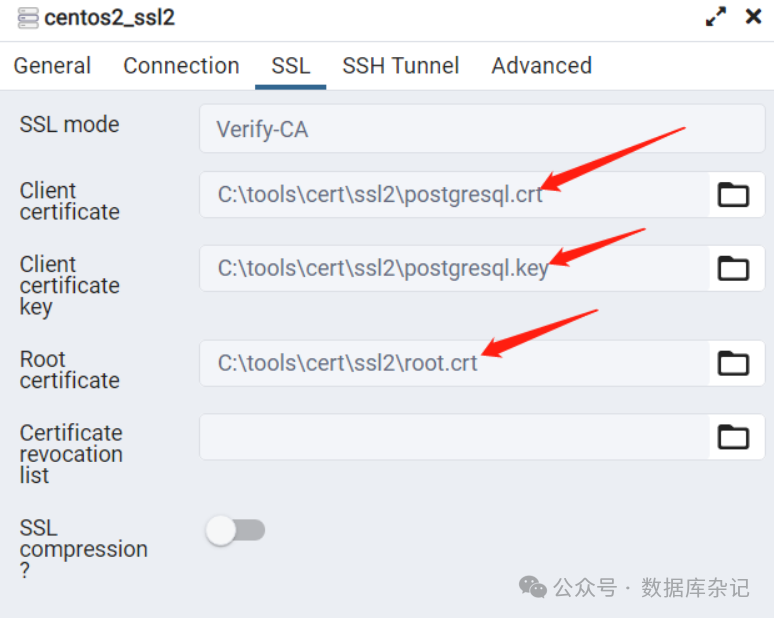Toggle the SSL compression switch
Image resolution: width=774 pixels, height=618 pixels.
pyautogui.click(x=236, y=530)
